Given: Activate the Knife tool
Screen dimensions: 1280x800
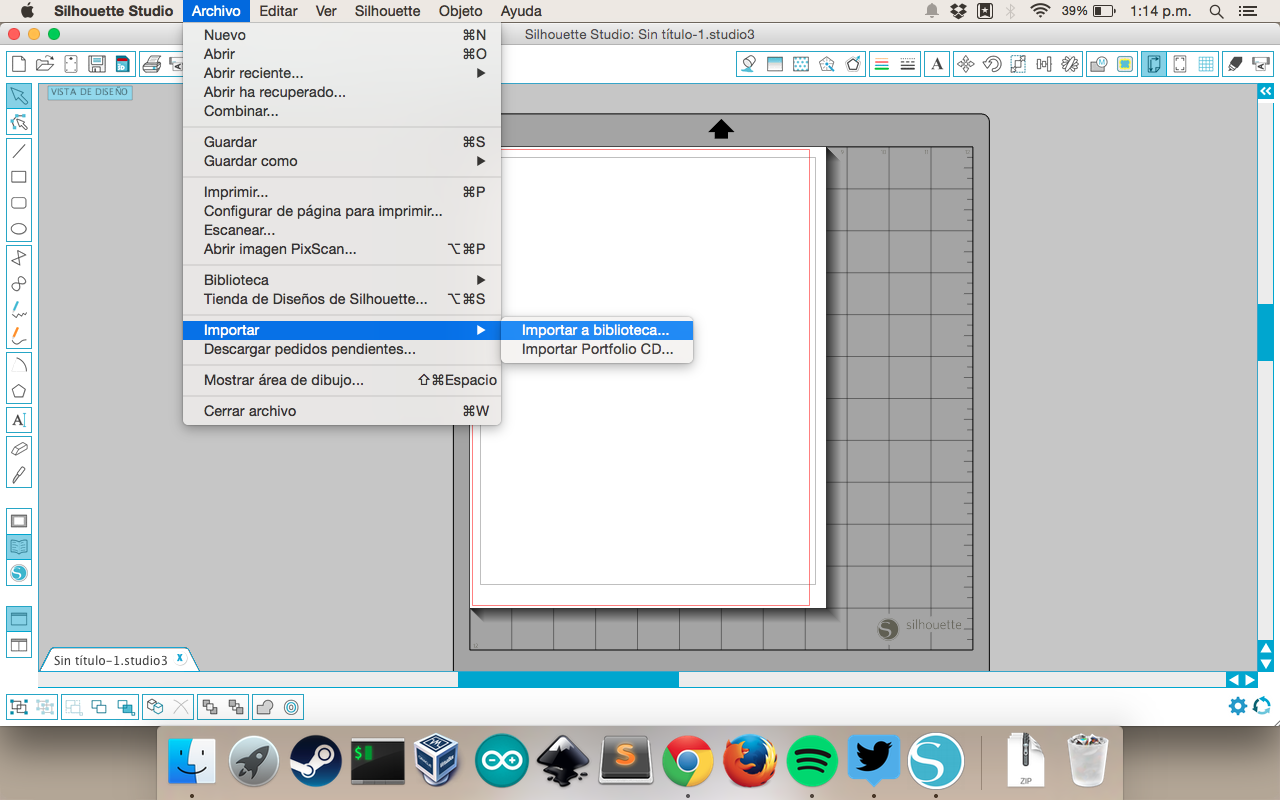Looking at the screenshot, I should (18, 475).
